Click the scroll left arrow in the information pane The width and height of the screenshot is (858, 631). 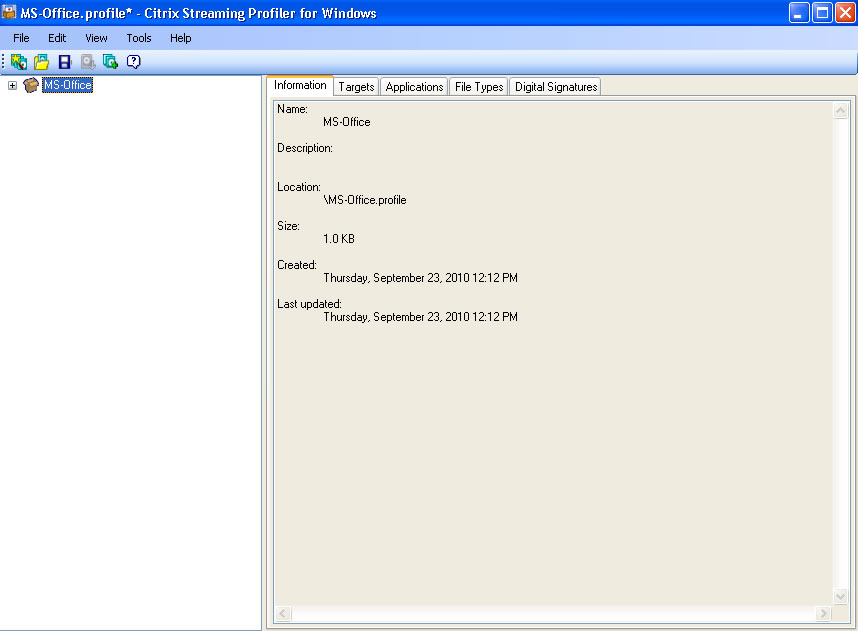pyautogui.click(x=282, y=613)
